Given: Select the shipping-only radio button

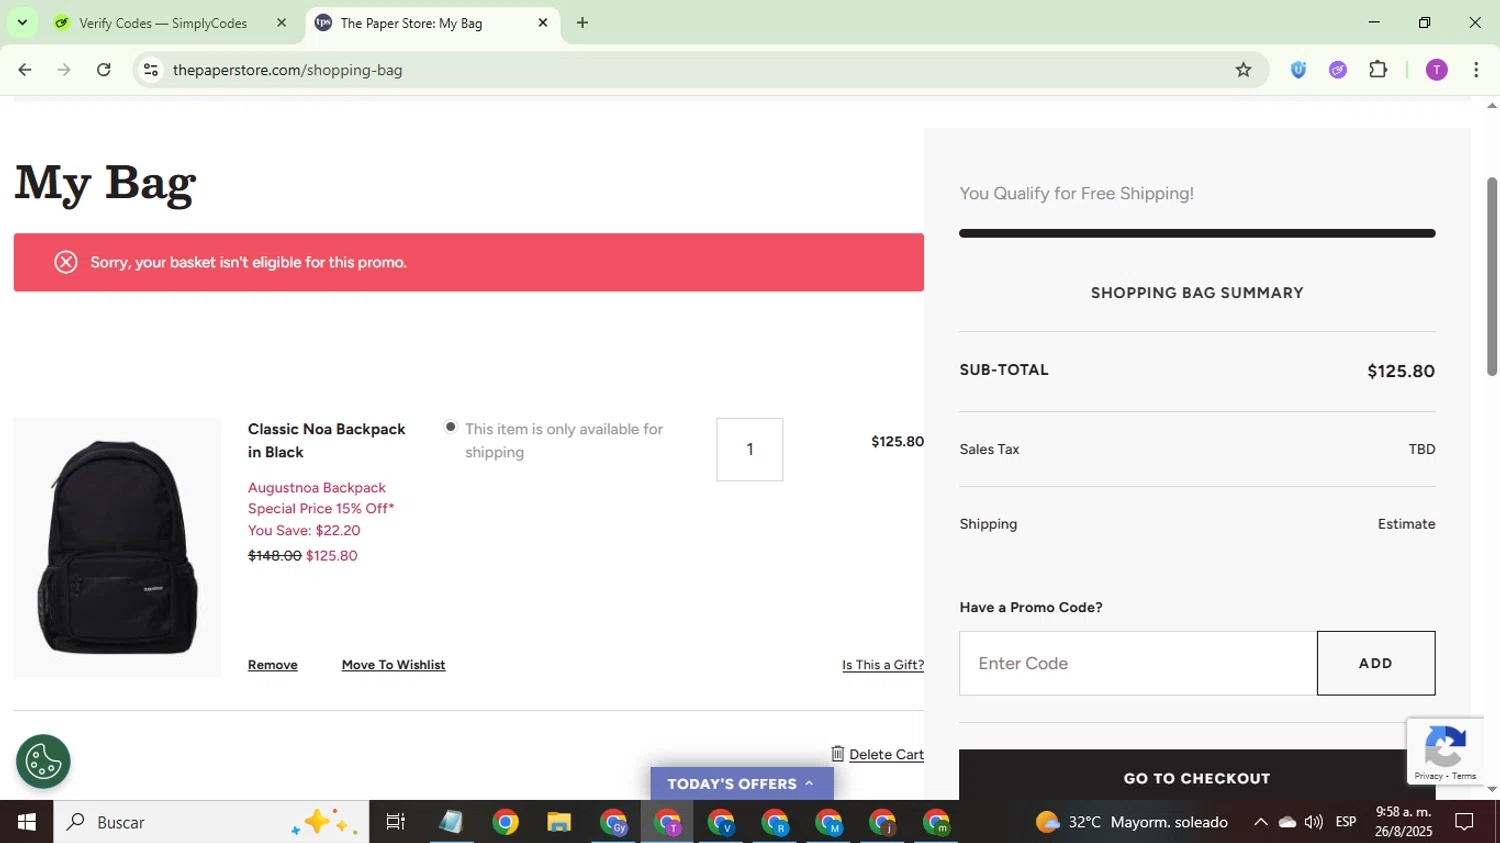Looking at the screenshot, I should click(451, 428).
